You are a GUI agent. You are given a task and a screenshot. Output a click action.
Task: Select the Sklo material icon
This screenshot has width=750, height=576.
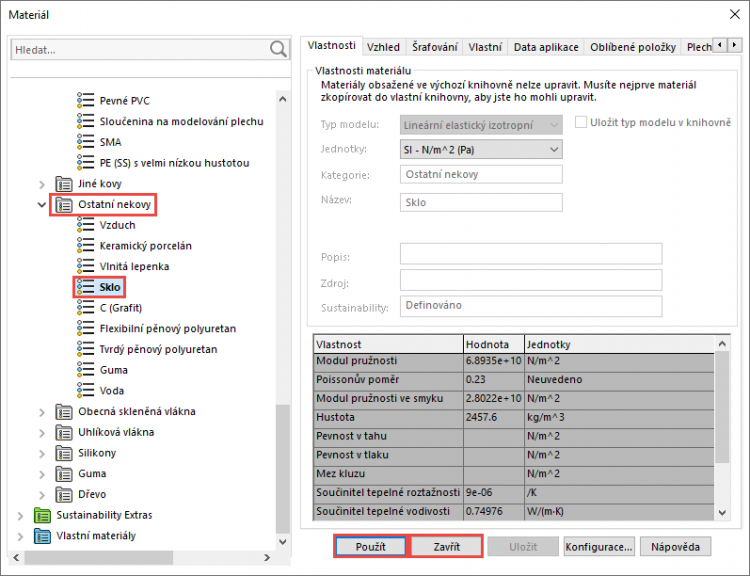click(85, 287)
